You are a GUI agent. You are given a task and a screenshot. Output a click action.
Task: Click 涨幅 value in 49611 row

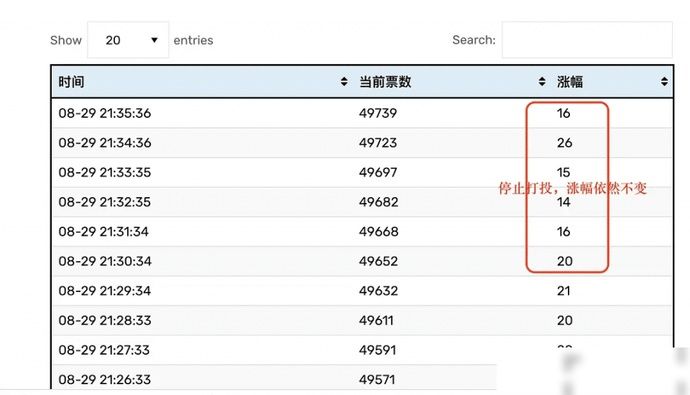(565, 320)
